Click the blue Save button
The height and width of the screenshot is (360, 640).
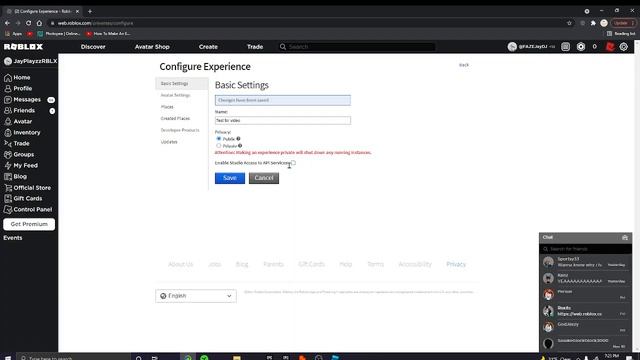point(230,178)
